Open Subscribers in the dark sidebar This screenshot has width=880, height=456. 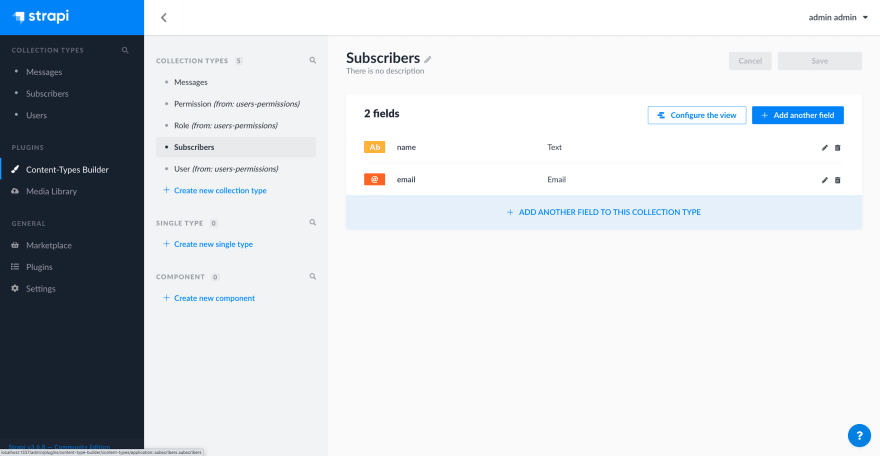[47, 94]
